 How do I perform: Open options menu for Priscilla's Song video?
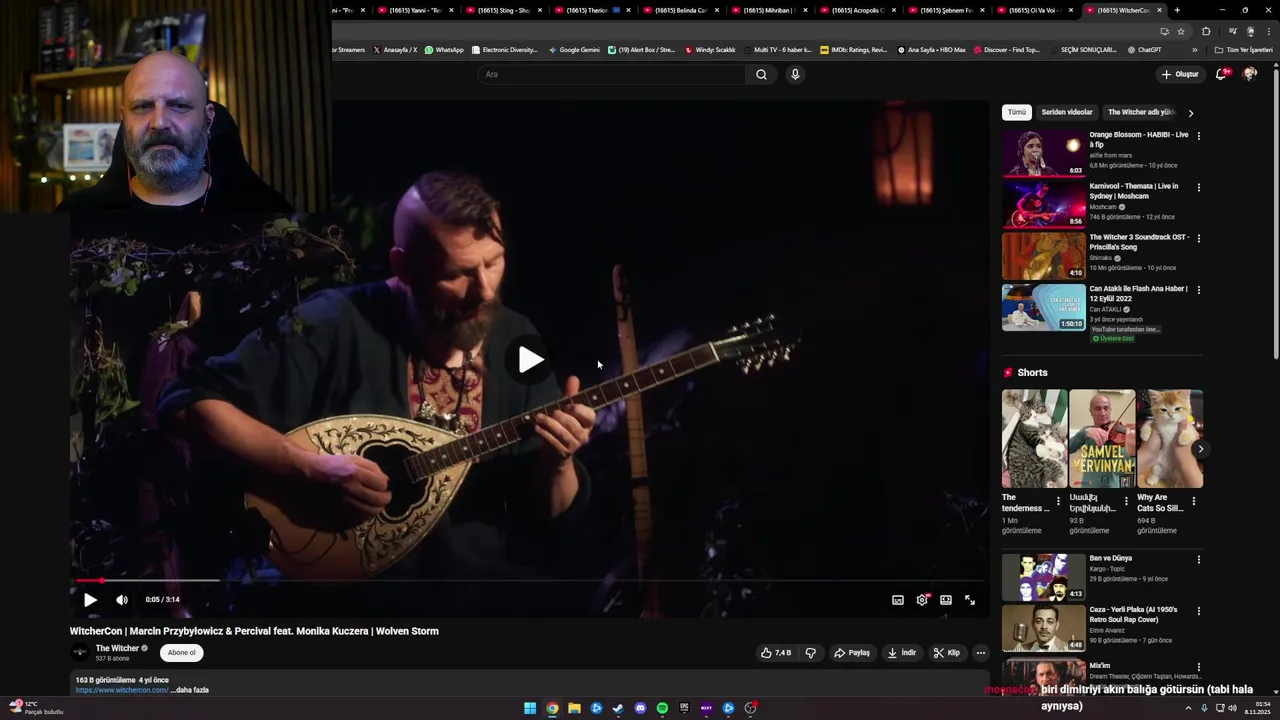coord(1199,238)
